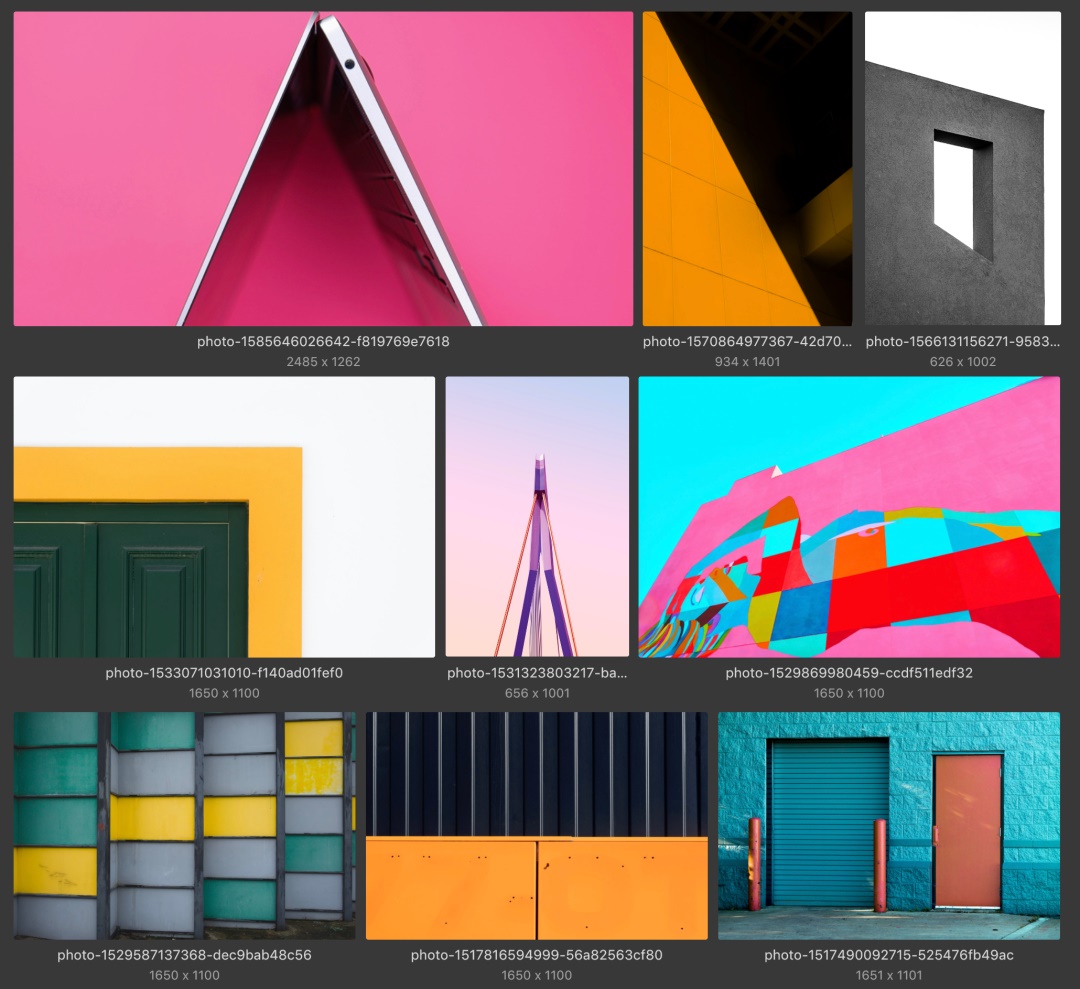Click filename photo-1517490092715-525476fb49ac

(889, 955)
